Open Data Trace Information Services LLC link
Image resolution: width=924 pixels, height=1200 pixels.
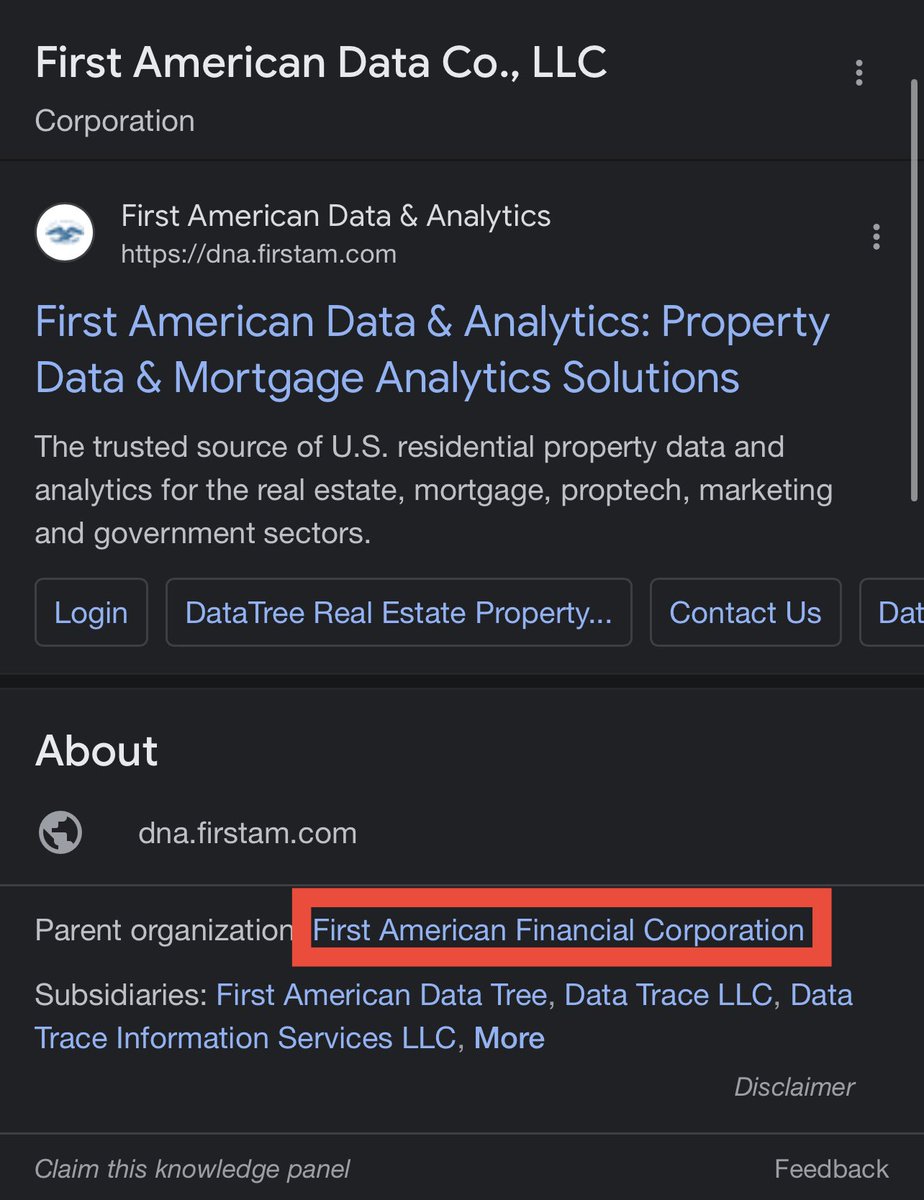pos(245,1037)
